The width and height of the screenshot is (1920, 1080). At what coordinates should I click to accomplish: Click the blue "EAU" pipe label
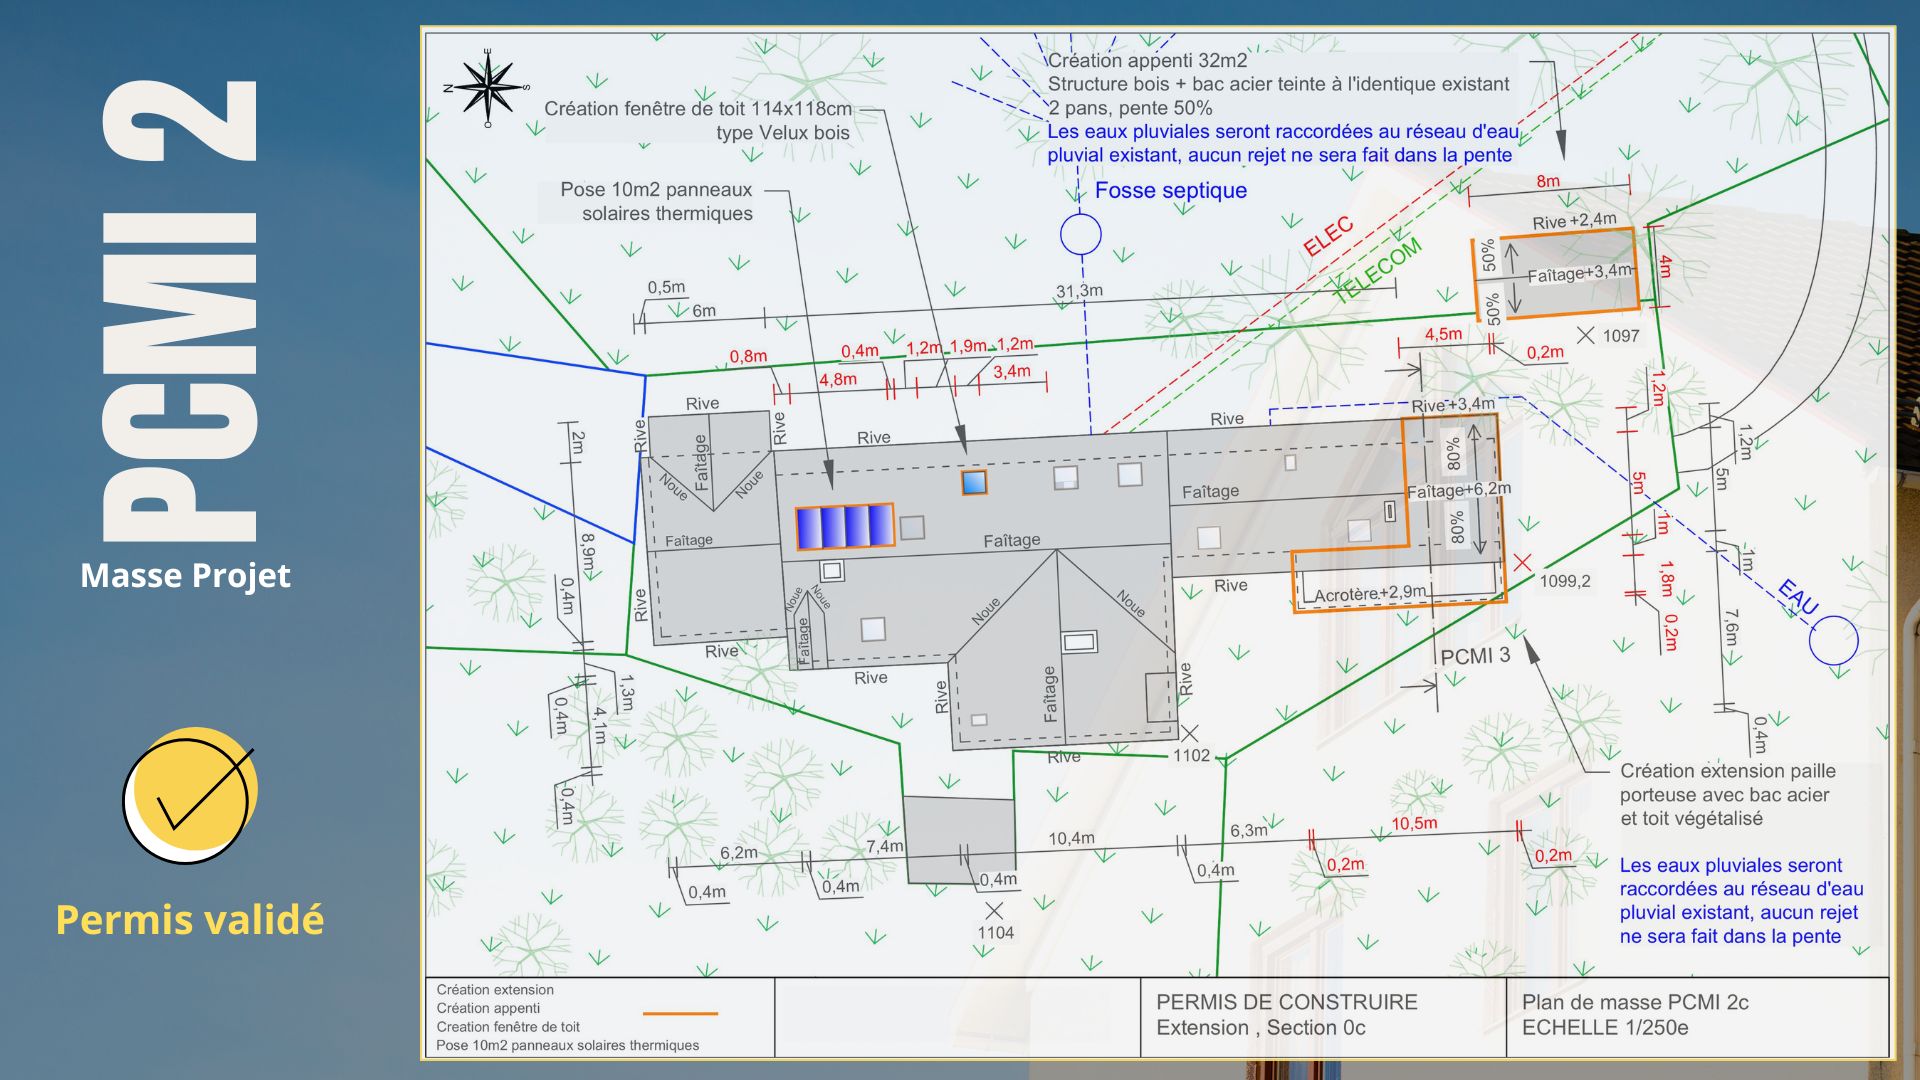tap(1798, 597)
